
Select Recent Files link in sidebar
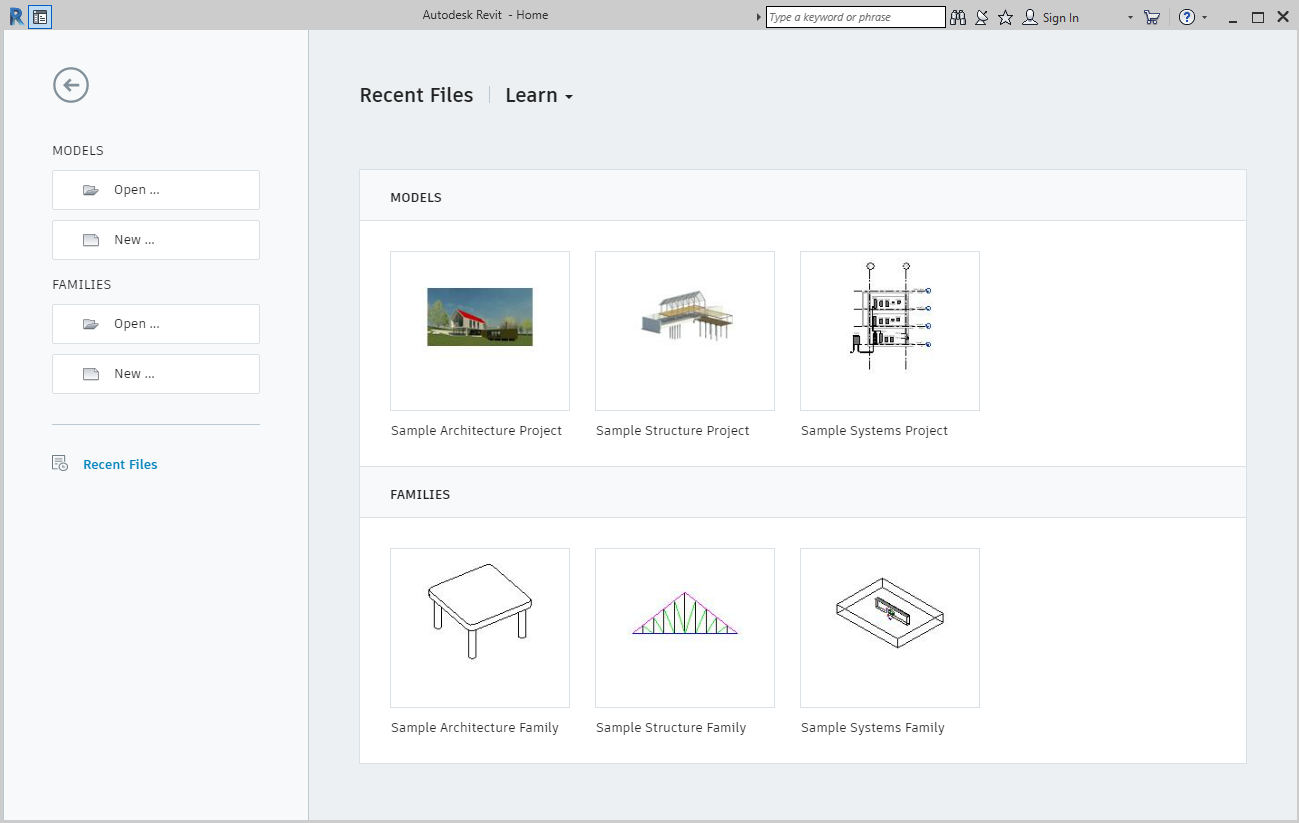(x=120, y=464)
